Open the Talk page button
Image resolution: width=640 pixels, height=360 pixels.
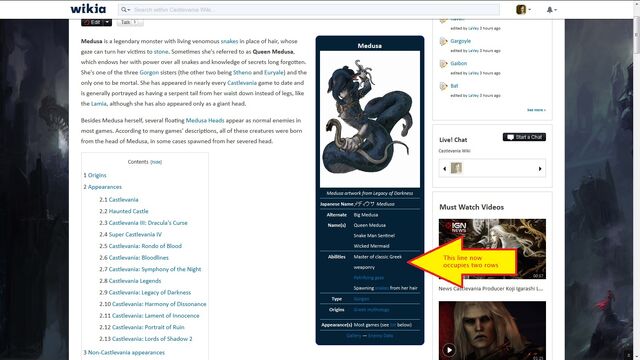(130, 22)
